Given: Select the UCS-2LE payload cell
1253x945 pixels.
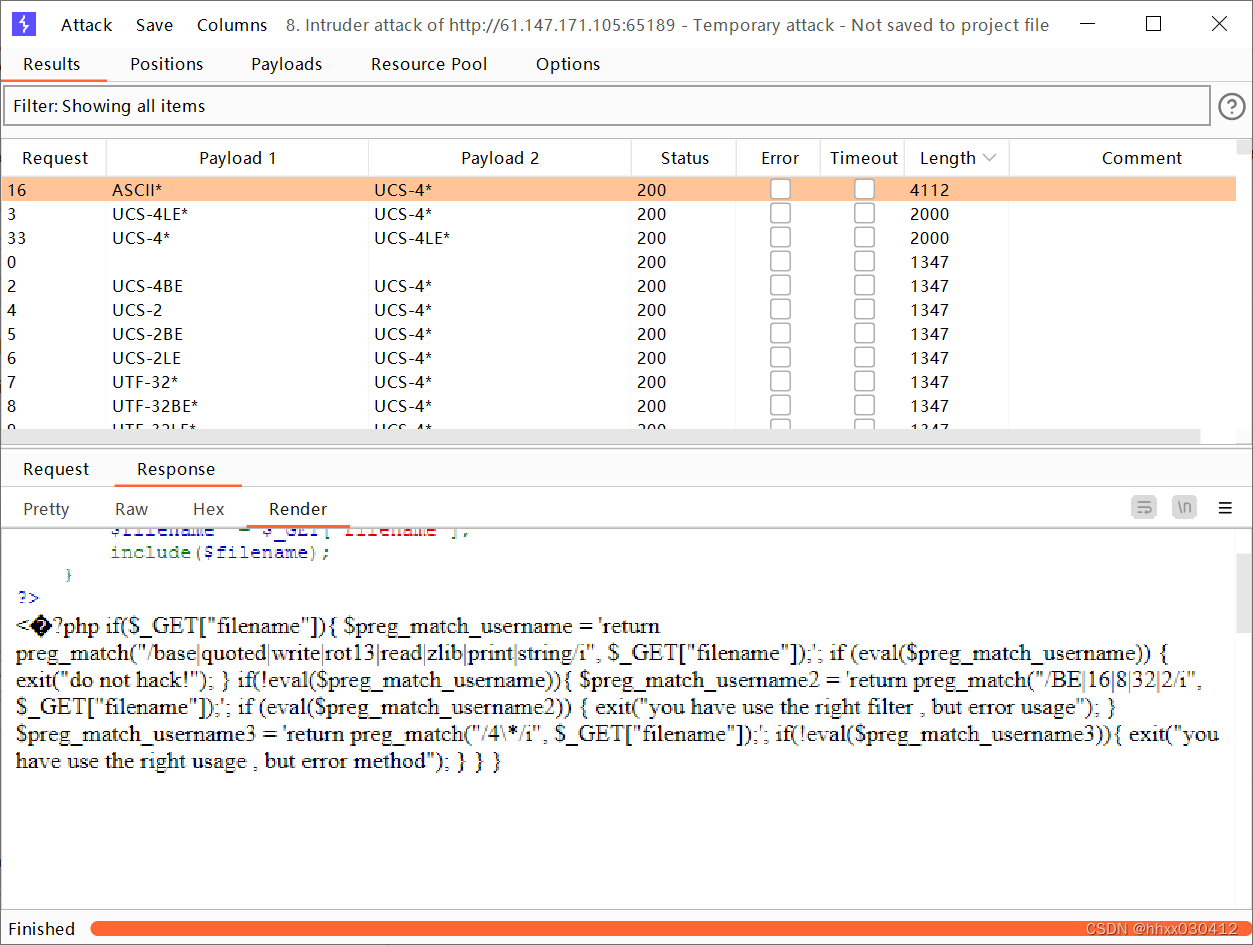Looking at the screenshot, I should pyautogui.click(x=238, y=357).
